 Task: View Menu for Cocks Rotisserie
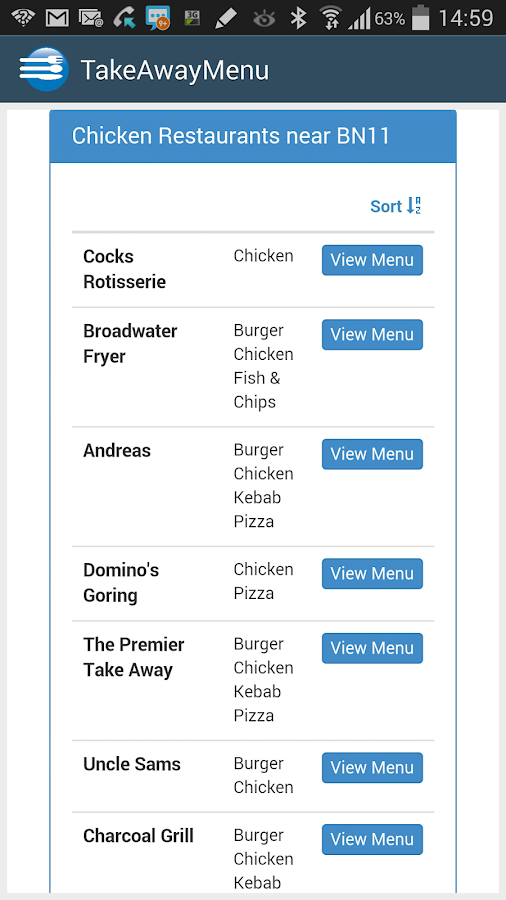point(372,260)
